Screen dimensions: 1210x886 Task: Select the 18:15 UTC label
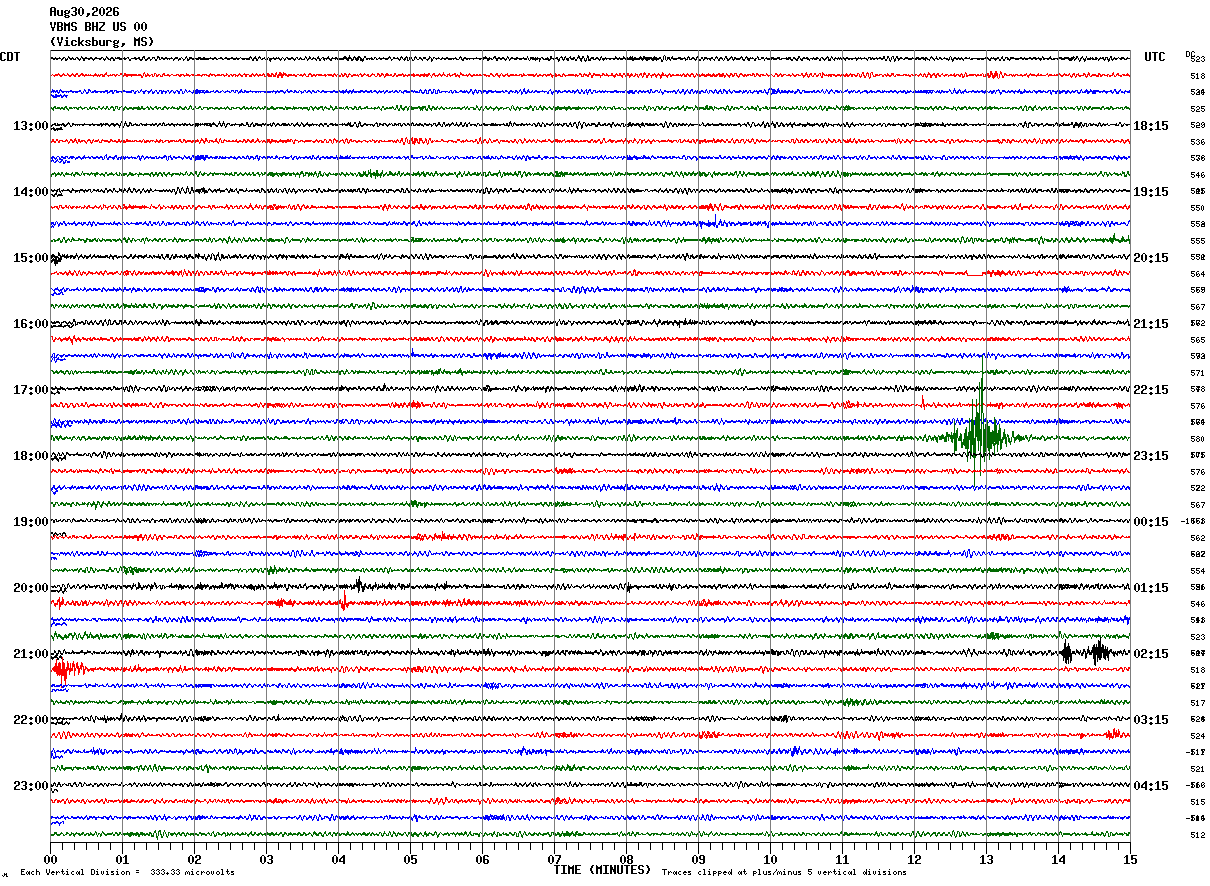click(1151, 126)
